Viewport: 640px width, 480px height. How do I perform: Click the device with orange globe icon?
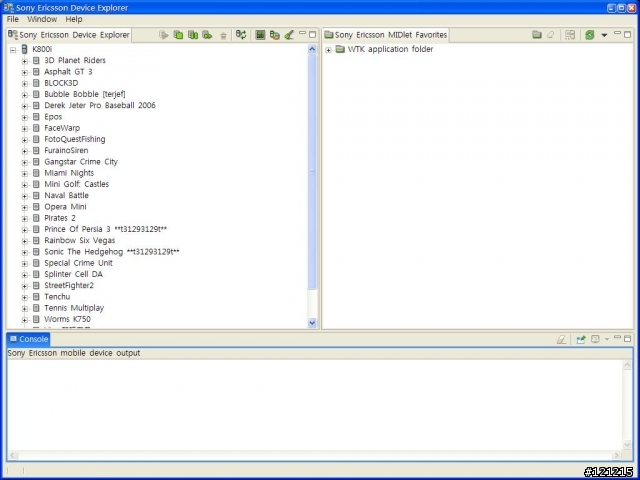click(x=275, y=35)
